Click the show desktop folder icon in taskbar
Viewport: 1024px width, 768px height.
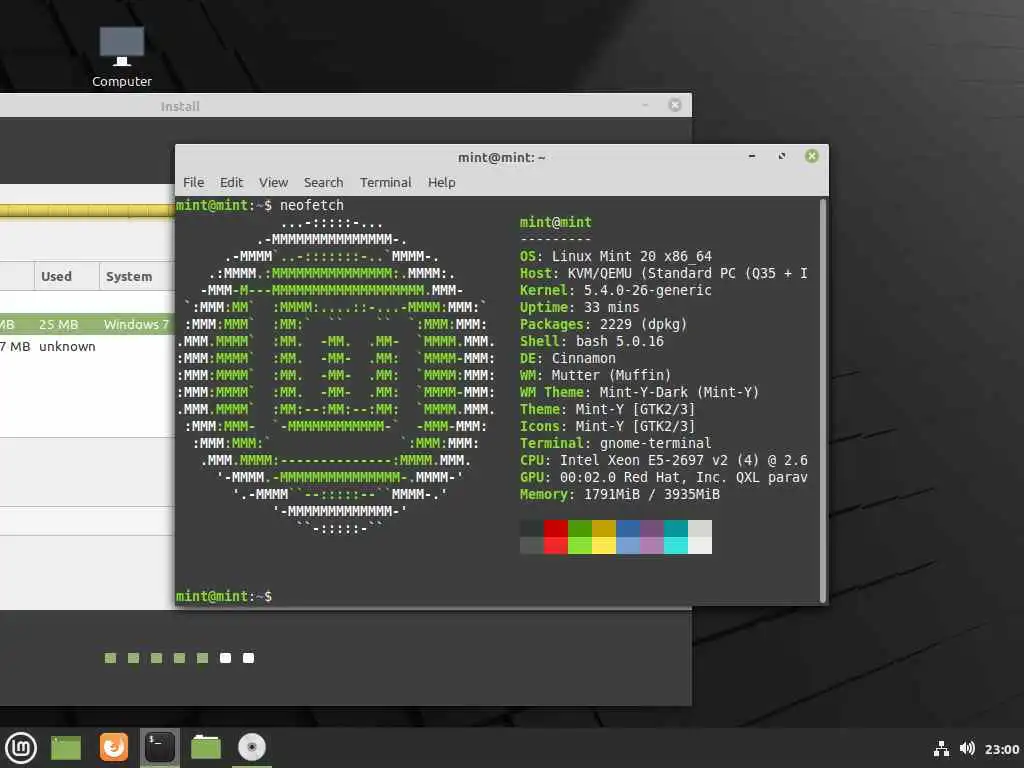click(x=66, y=748)
